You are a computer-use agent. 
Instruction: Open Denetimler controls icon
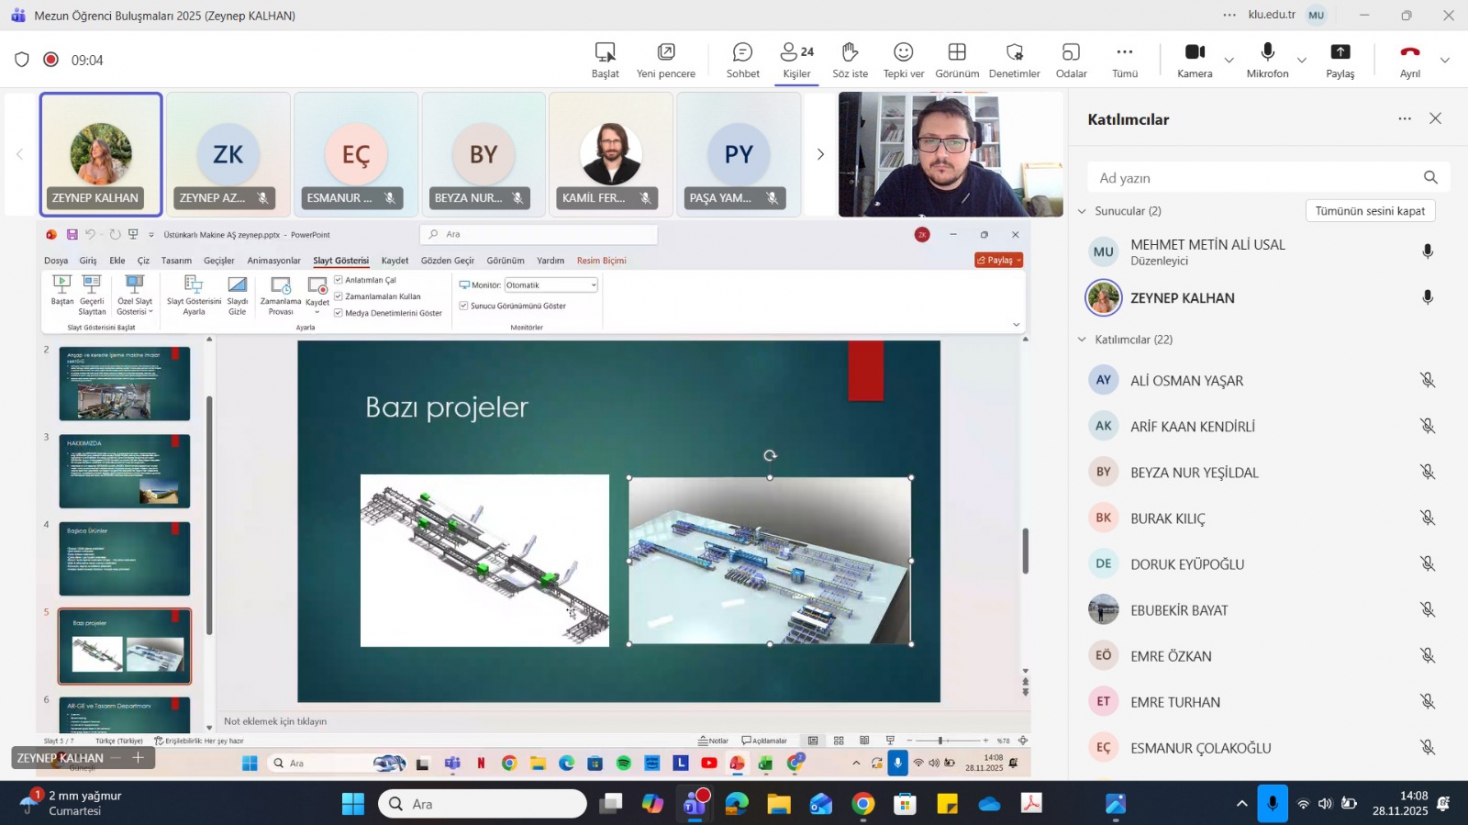(1014, 59)
